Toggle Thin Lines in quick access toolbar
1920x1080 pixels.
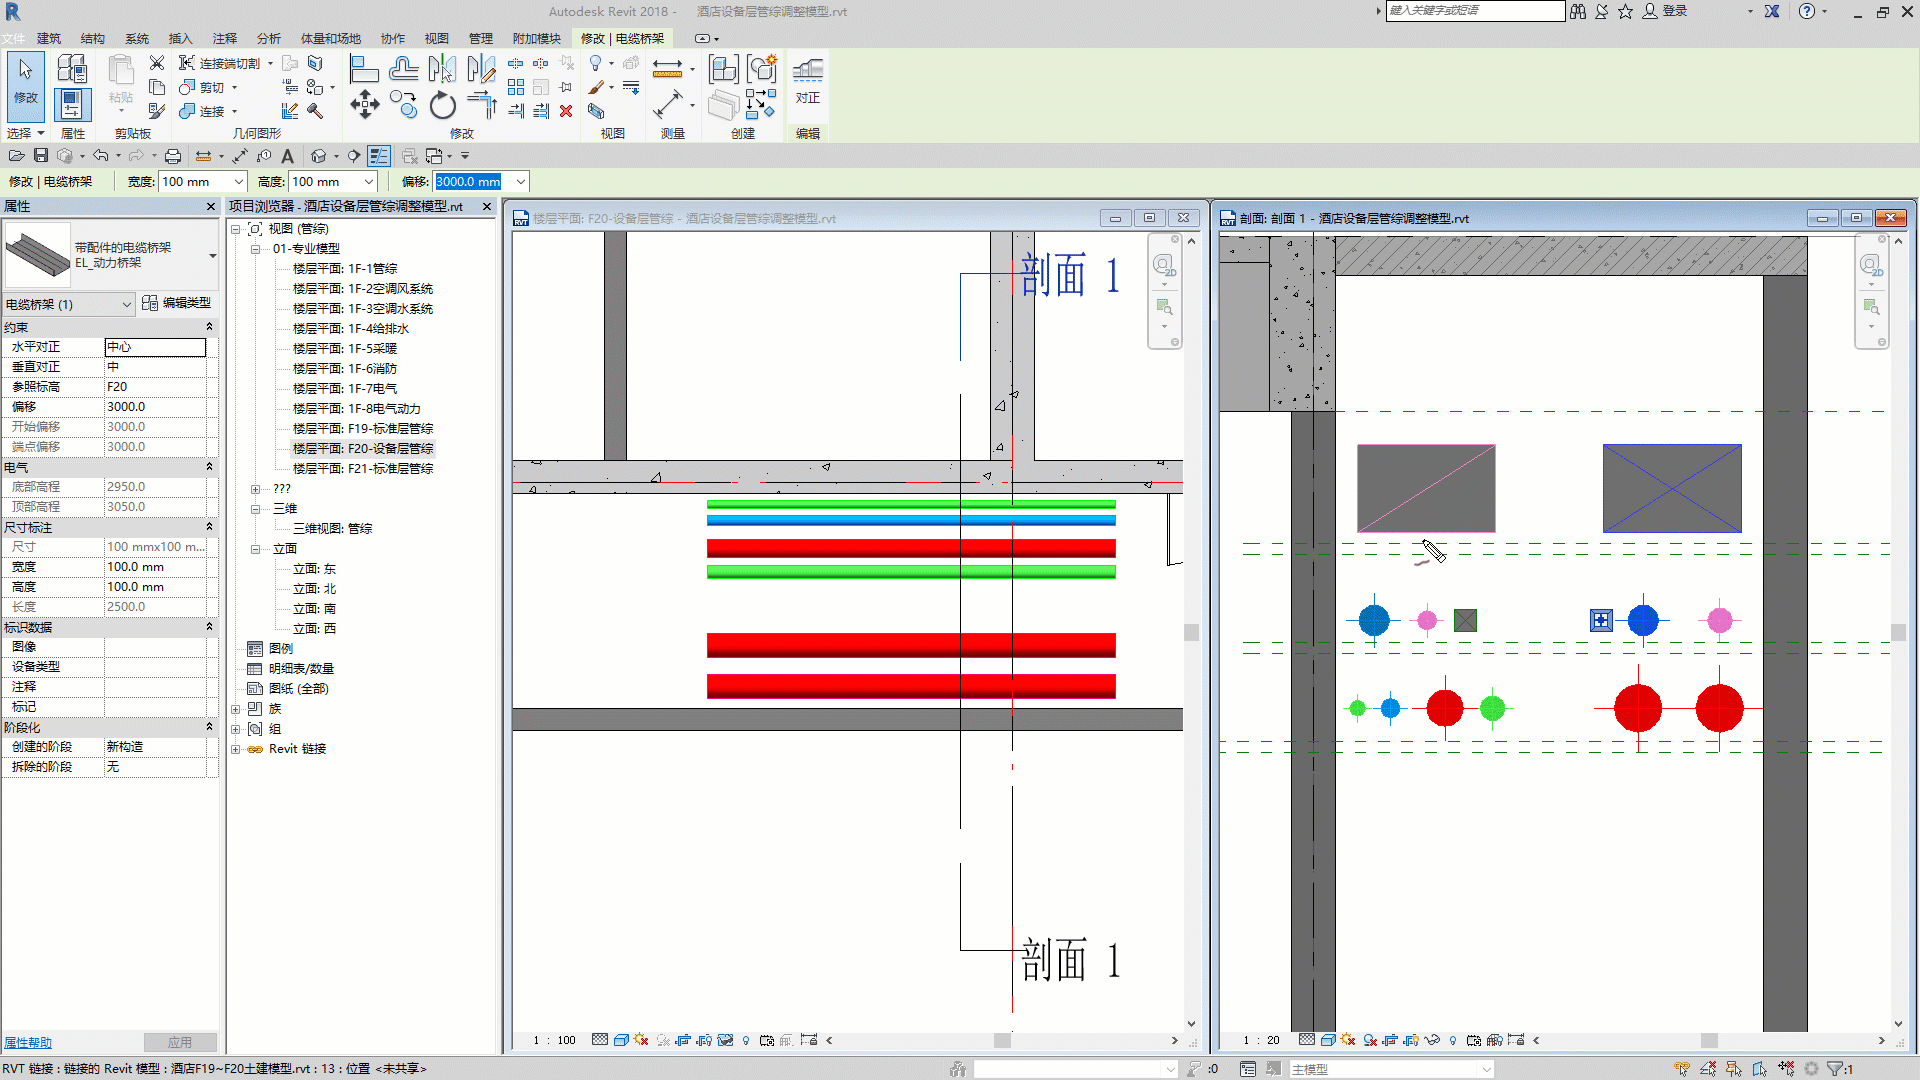tap(379, 156)
